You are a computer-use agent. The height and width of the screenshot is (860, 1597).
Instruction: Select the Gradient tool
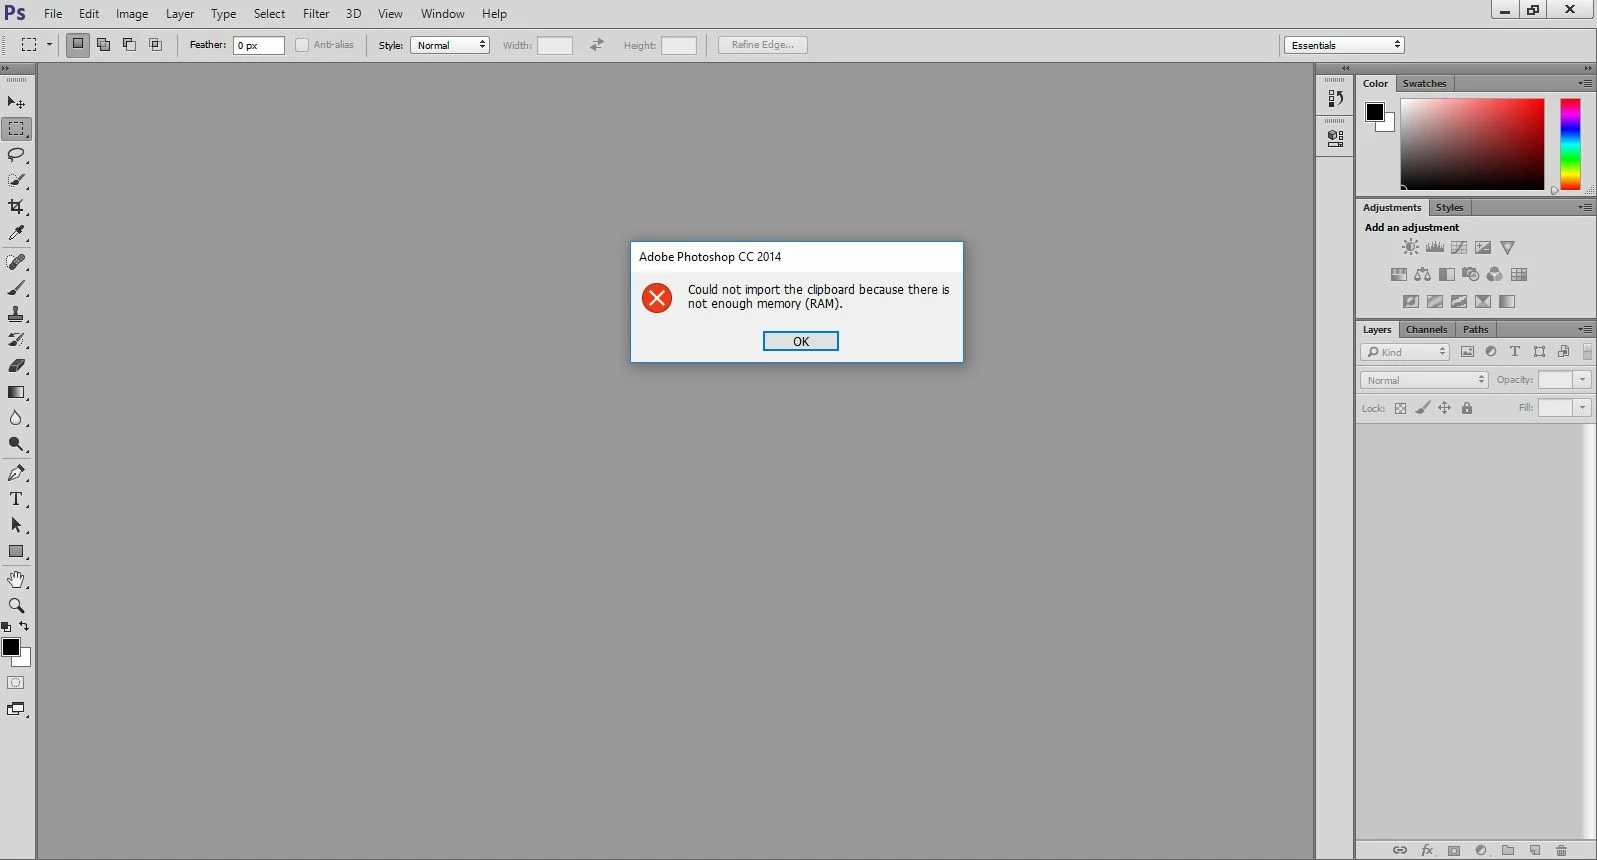(x=16, y=392)
